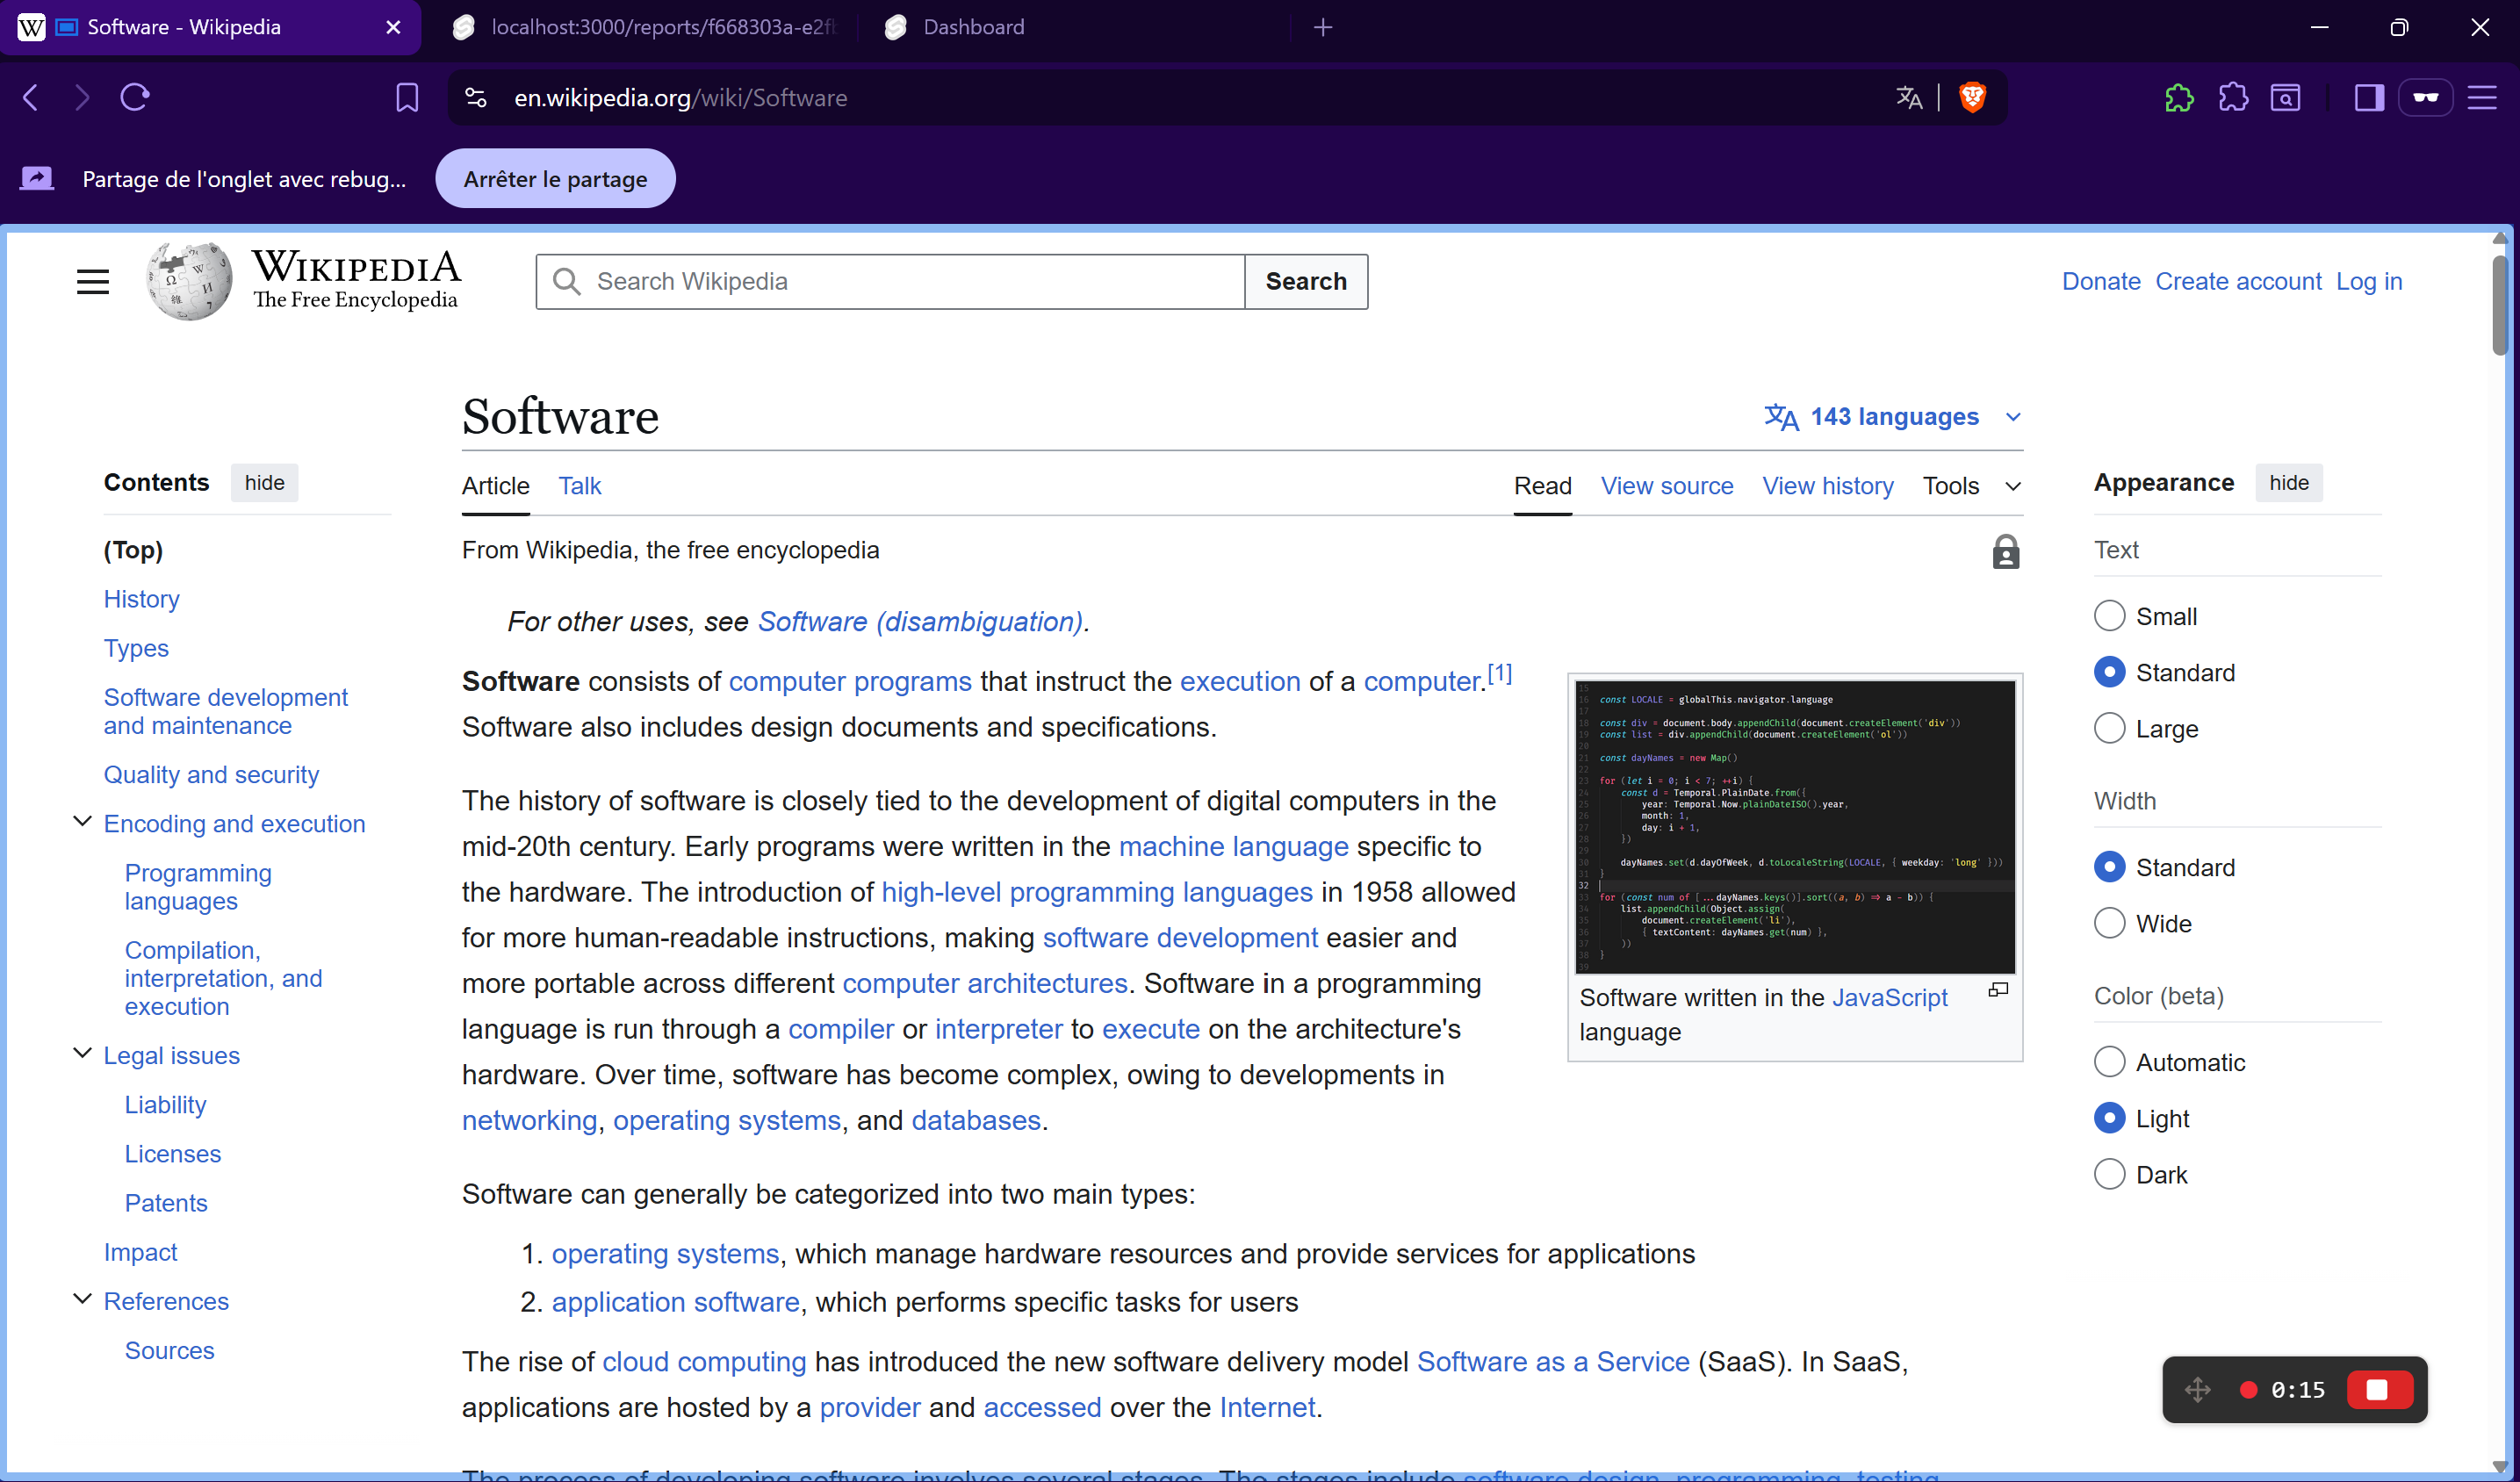This screenshot has height=1482, width=2520.
Task: Close the Software - Wikipedia tab
Action: pyautogui.click(x=393, y=27)
